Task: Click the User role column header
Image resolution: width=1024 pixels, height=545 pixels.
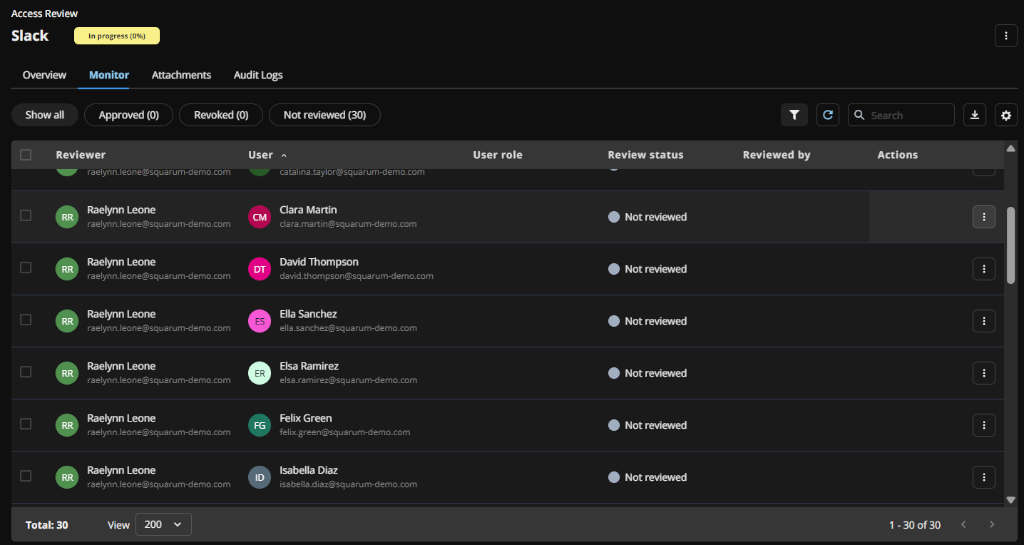Action: [498, 155]
